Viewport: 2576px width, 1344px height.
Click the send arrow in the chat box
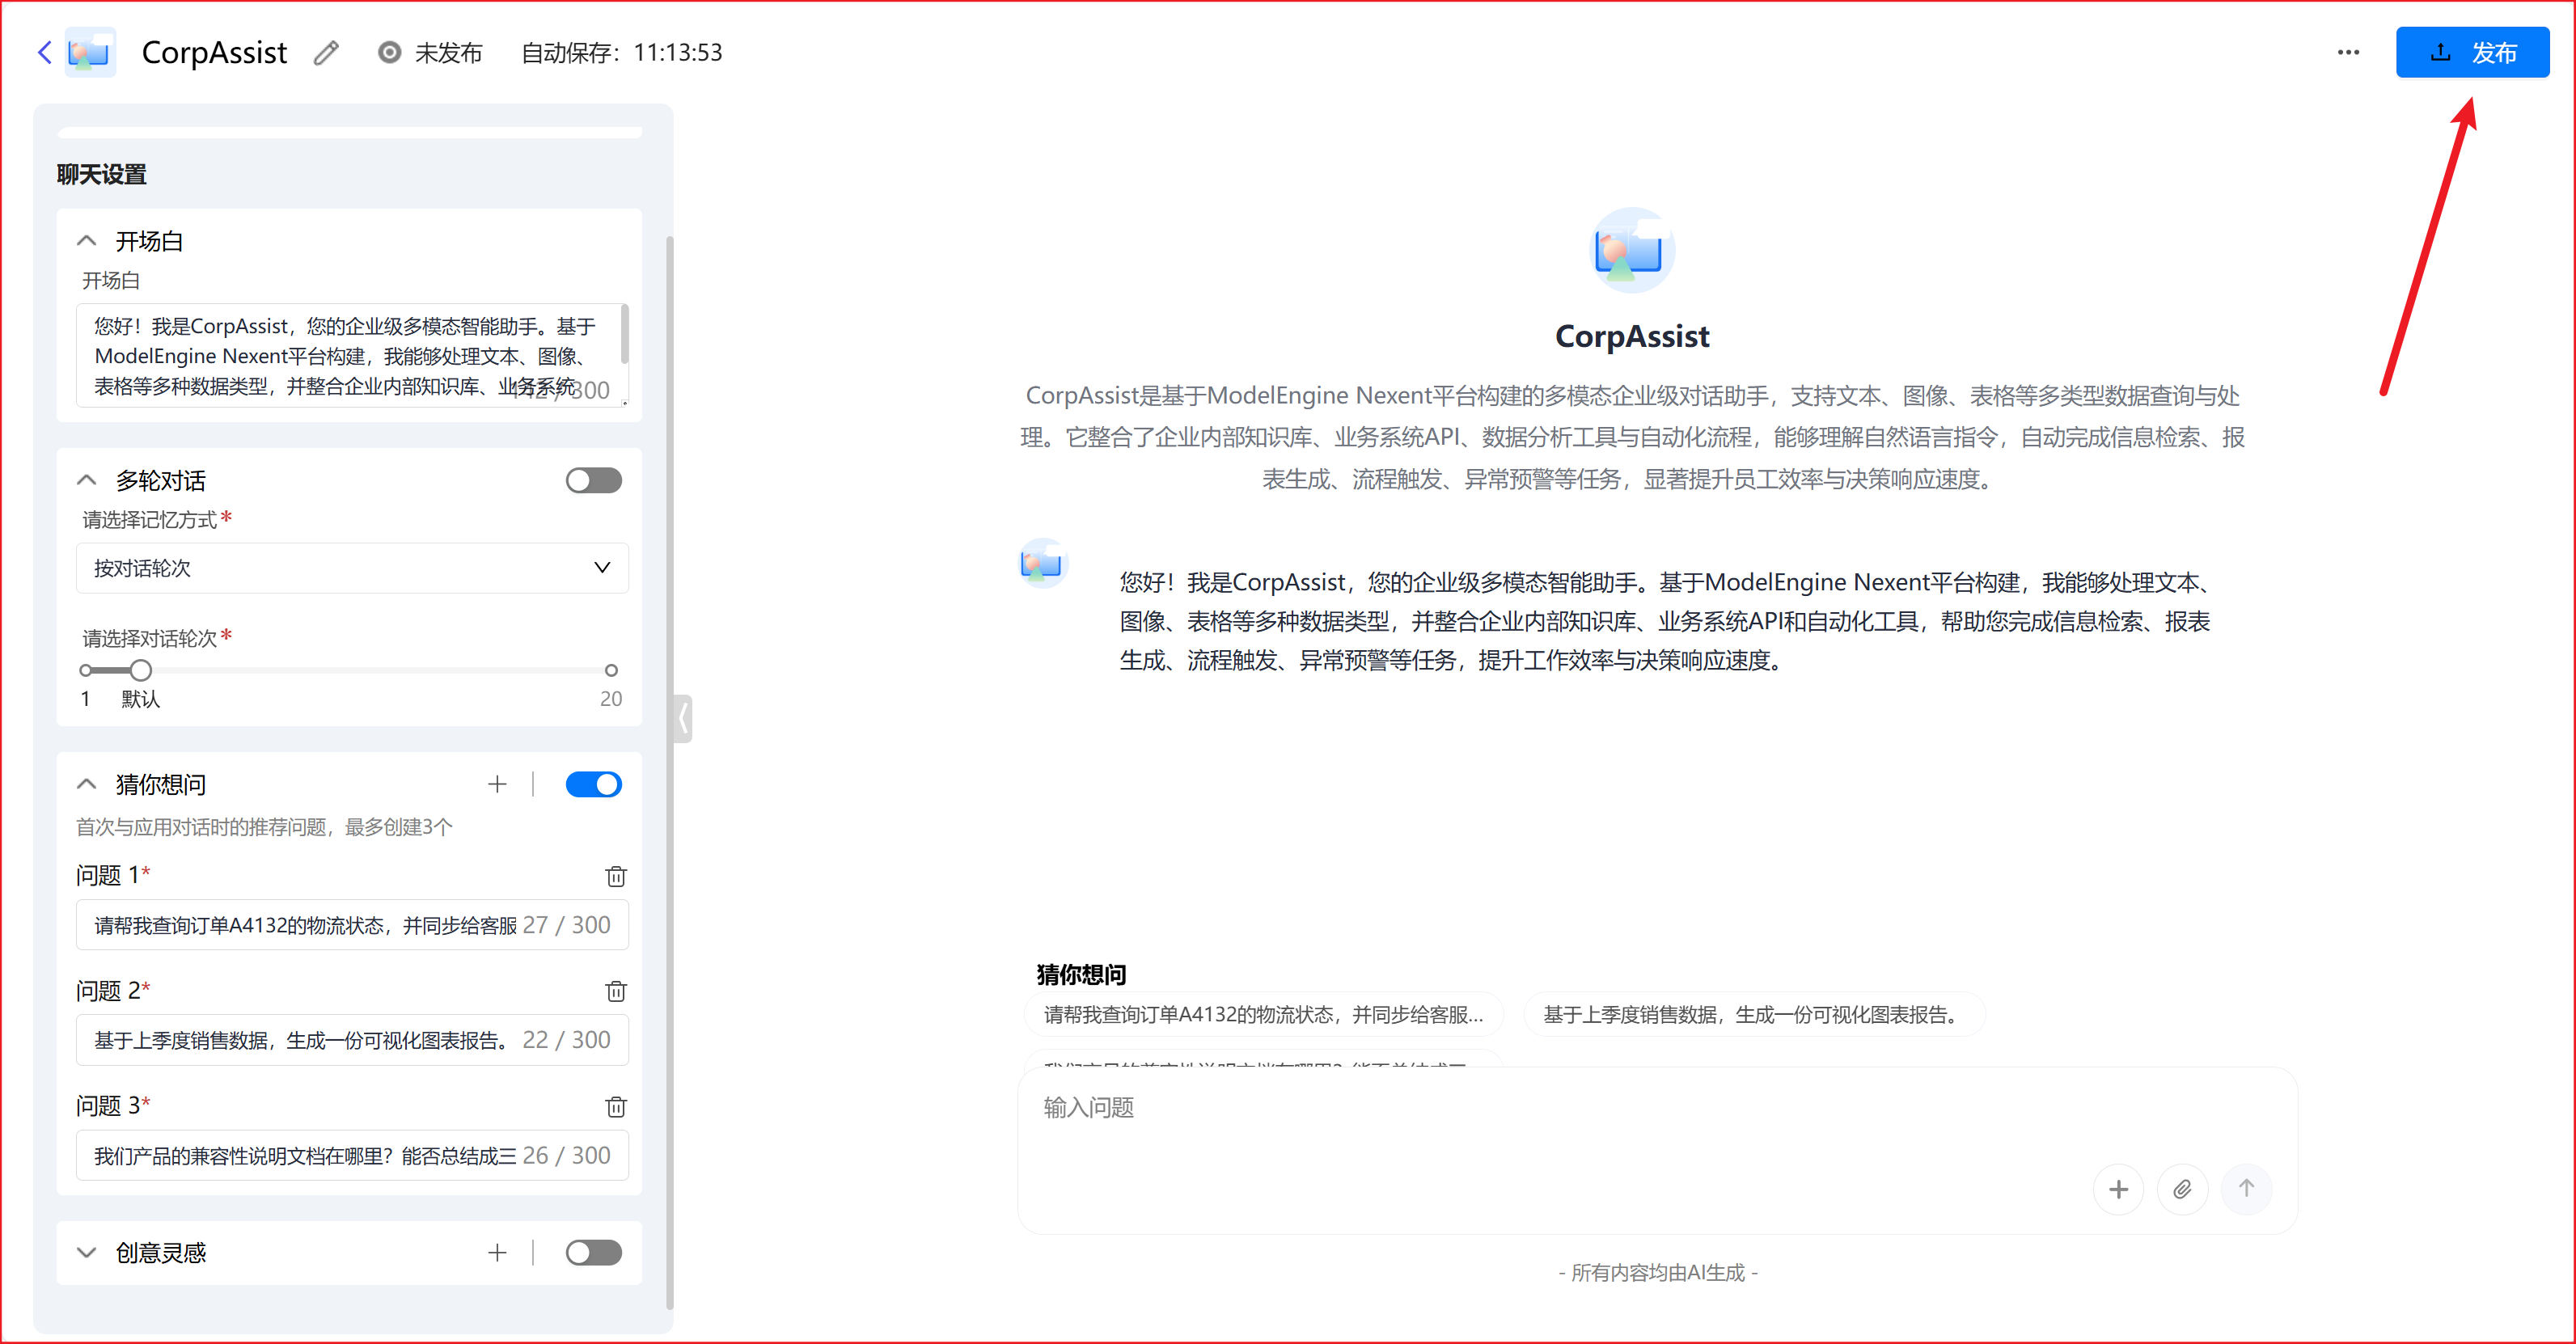click(2247, 1189)
